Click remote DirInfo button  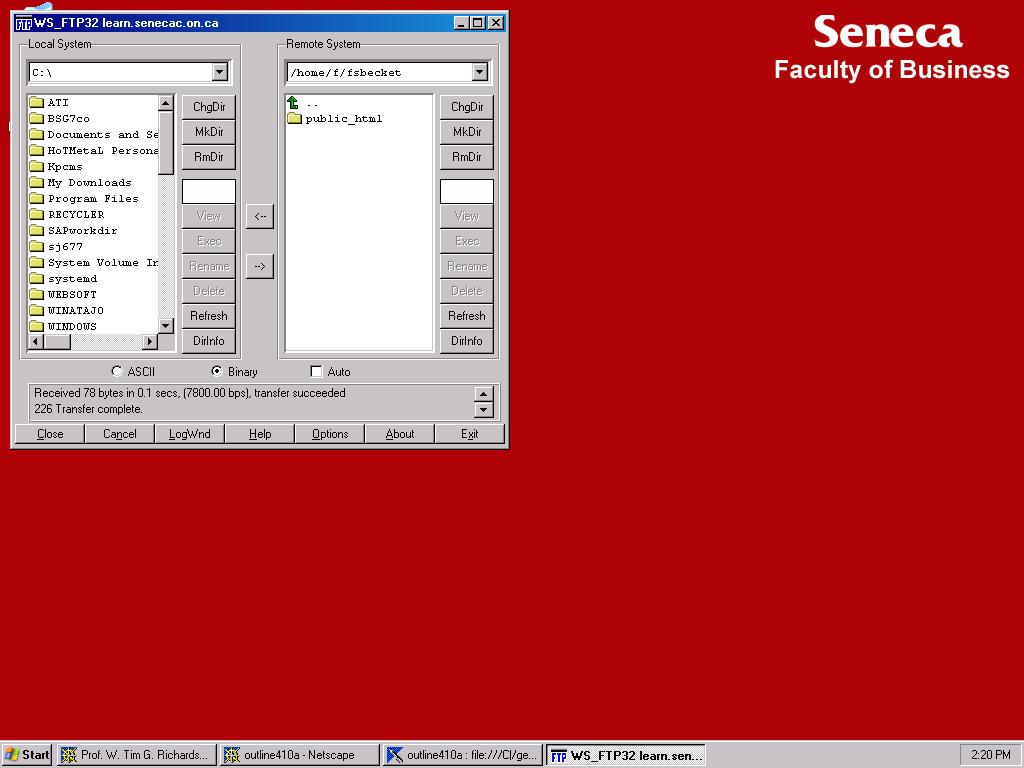(467, 341)
